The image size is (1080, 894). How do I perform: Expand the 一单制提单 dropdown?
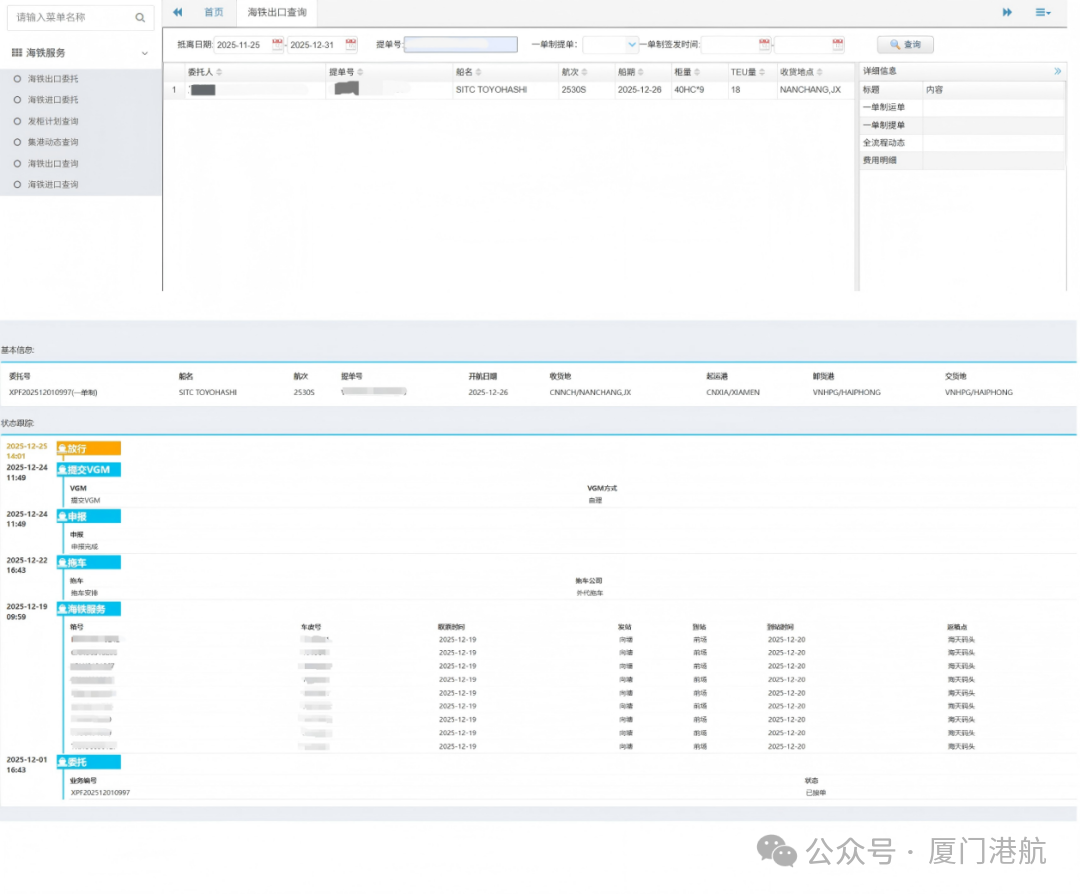pos(631,44)
